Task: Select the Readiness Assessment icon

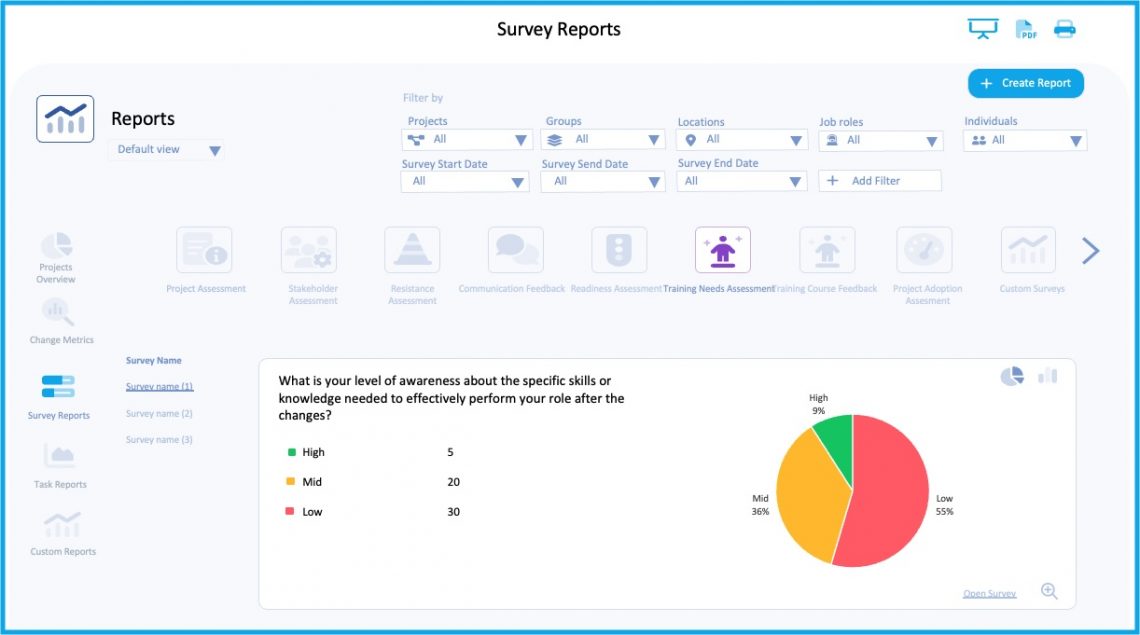Action: coord(619,250)
